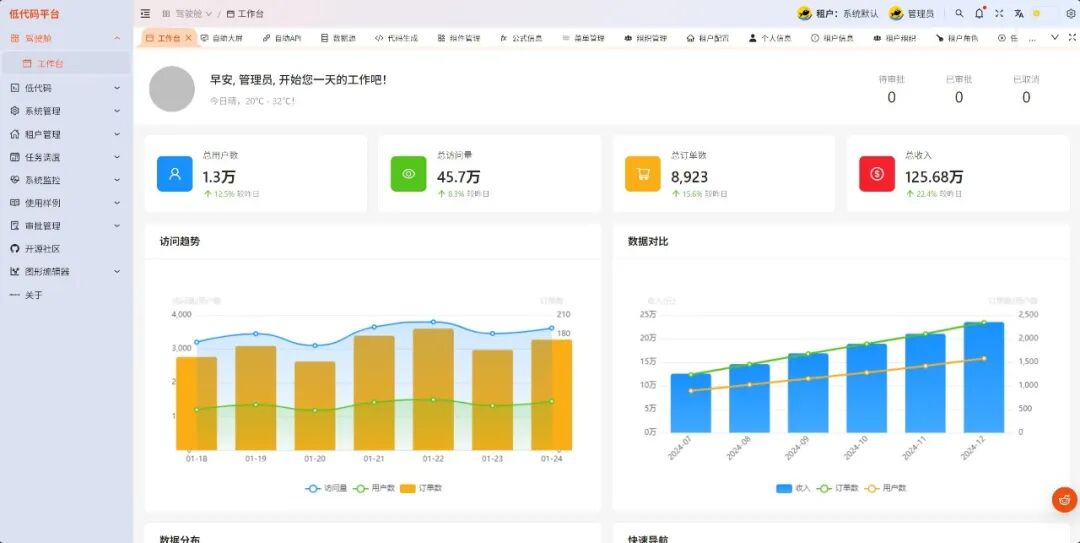Click the 系统管理 gear icon in sidebar
Viewport: 1080px width, 543px height.
(14, 111)
